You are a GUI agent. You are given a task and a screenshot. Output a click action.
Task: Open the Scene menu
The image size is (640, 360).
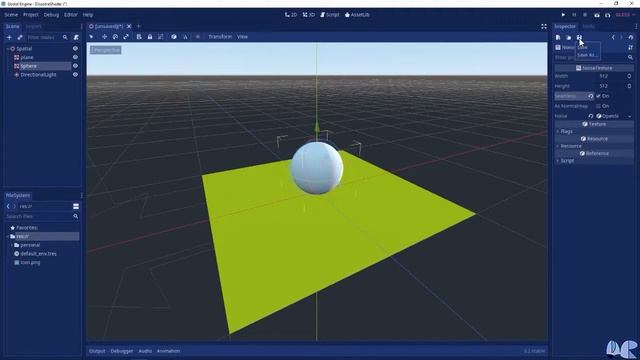11,15
